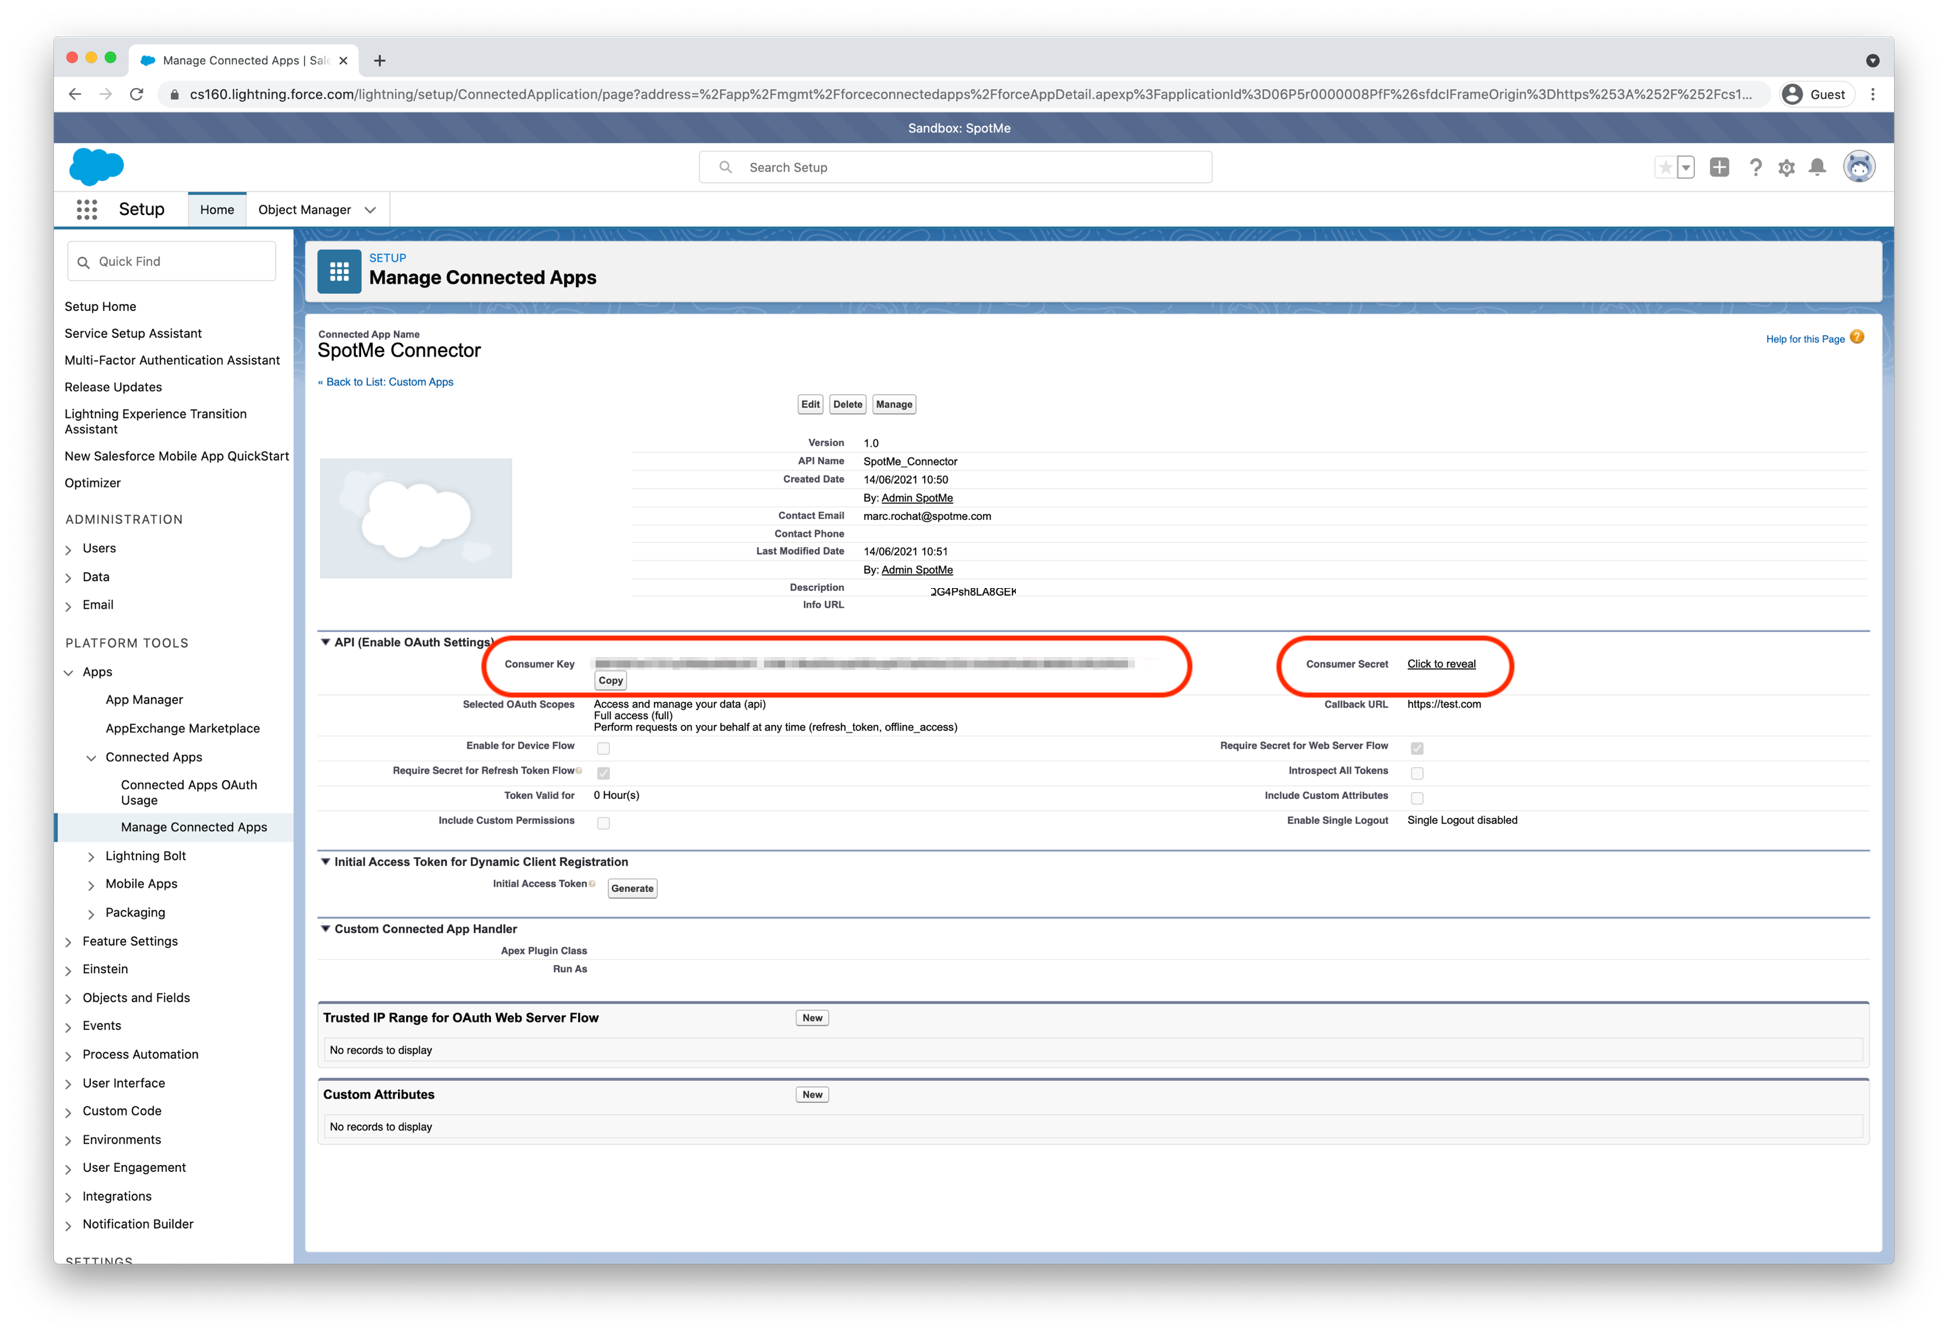Expand the Lightning Bolt node
Viewport: 1948px width, 1335px height.
[92, 857]
